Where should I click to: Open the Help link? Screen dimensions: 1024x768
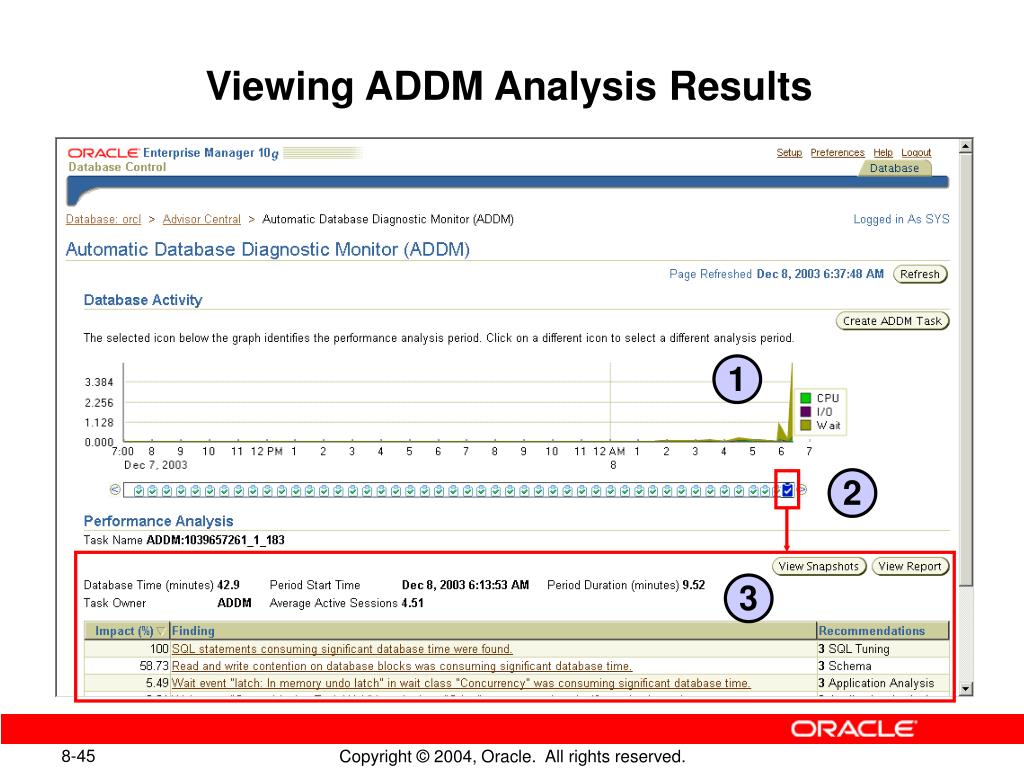pyautogui.click(x=883, y=152)
